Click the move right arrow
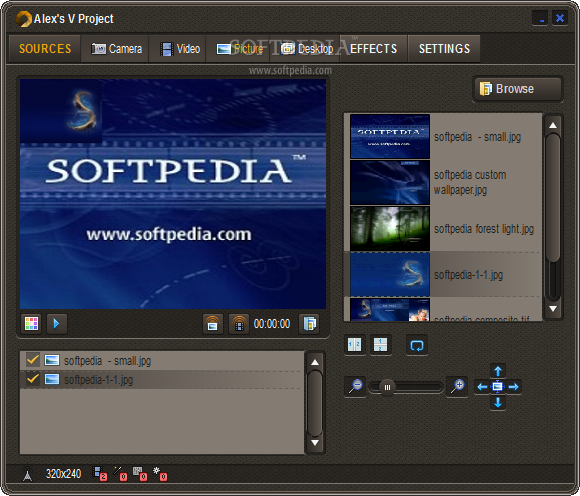580x496 pixels. pos(513,387)
